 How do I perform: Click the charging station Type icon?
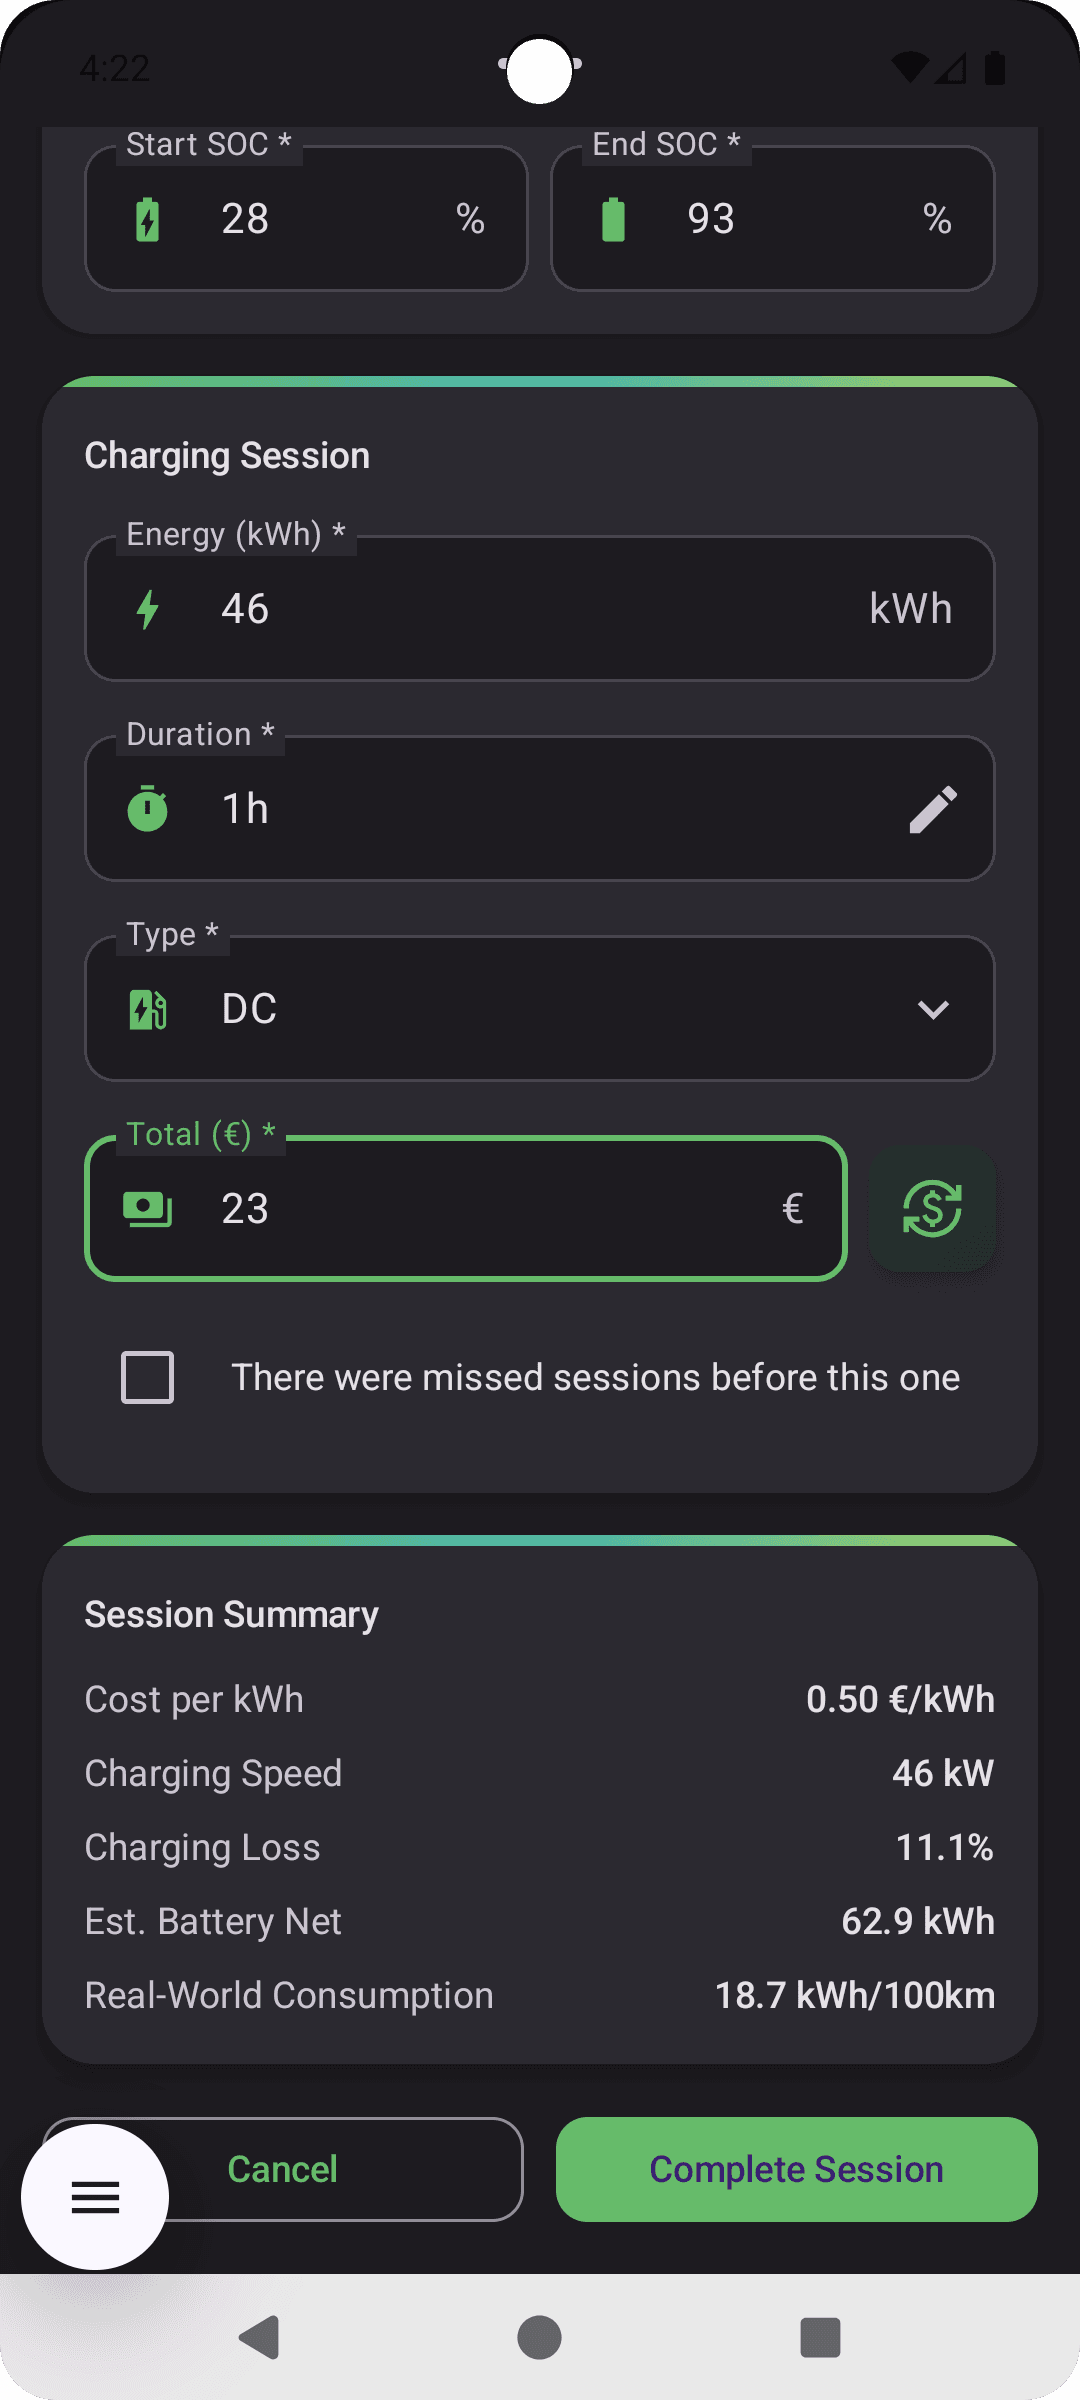click(x=148, y=1009)
